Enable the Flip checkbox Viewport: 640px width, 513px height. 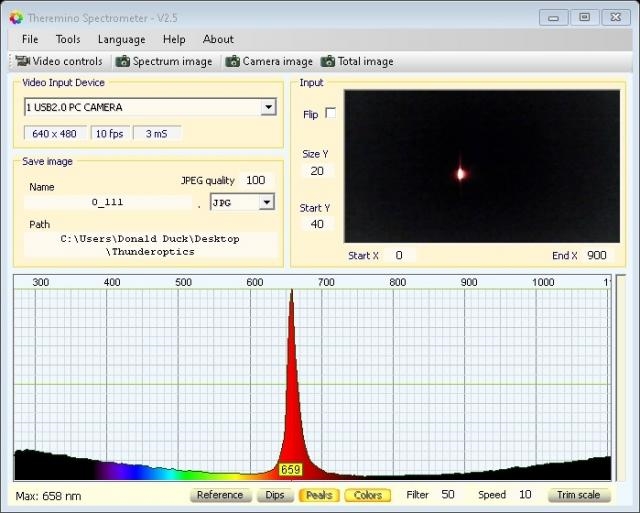click(331, 114)
